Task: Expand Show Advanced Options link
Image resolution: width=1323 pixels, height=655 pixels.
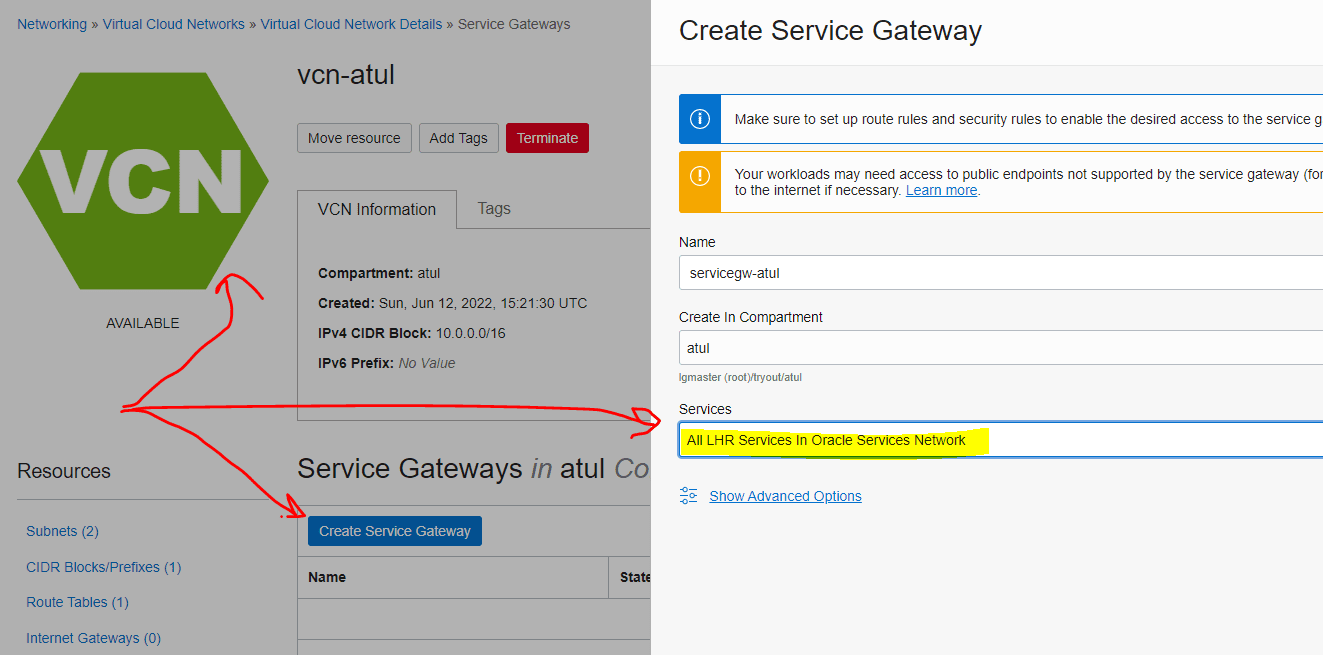Action: coord(785,496)
